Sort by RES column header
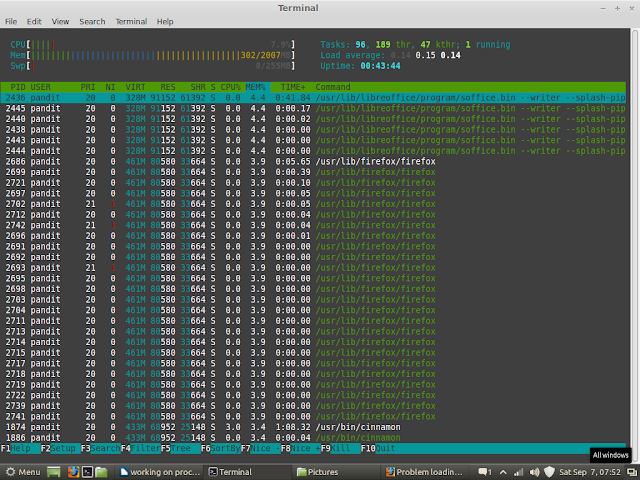 pos(167,87)
